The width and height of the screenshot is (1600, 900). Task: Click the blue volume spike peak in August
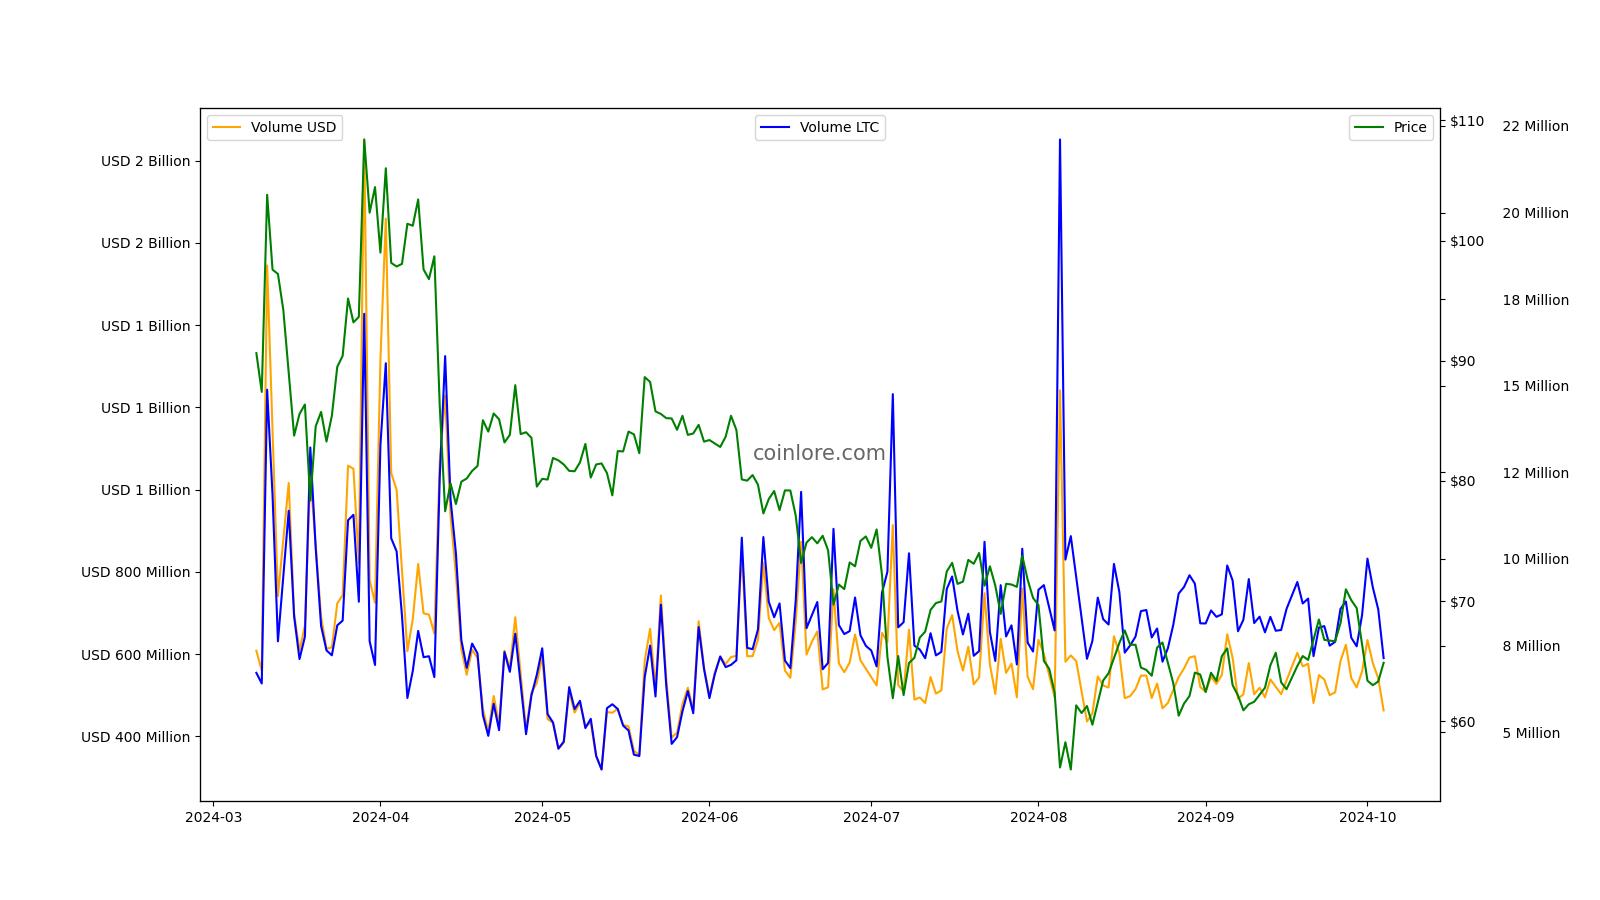point(1060,140)
